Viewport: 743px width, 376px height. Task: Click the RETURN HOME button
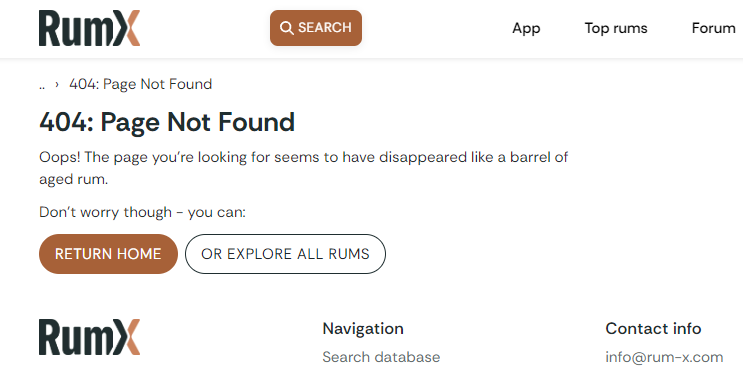tap(108, 254)
